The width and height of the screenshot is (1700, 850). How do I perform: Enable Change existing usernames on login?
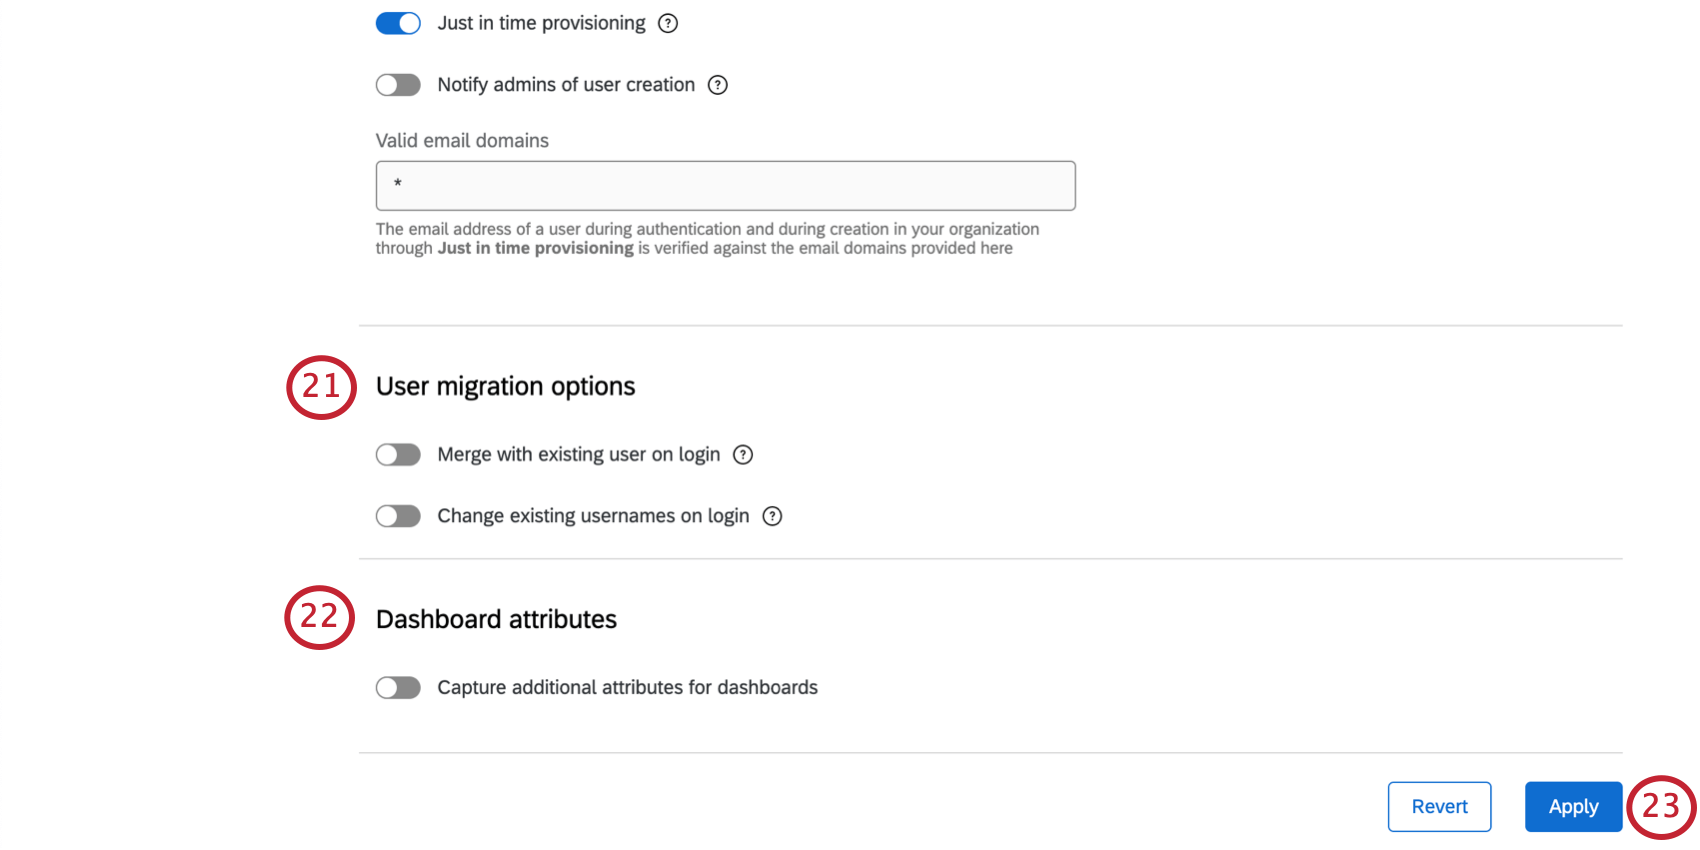(398, 516)
